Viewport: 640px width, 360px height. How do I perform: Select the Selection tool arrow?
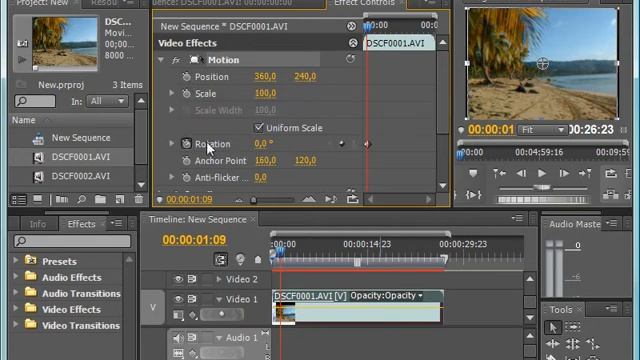pos(553,327)
